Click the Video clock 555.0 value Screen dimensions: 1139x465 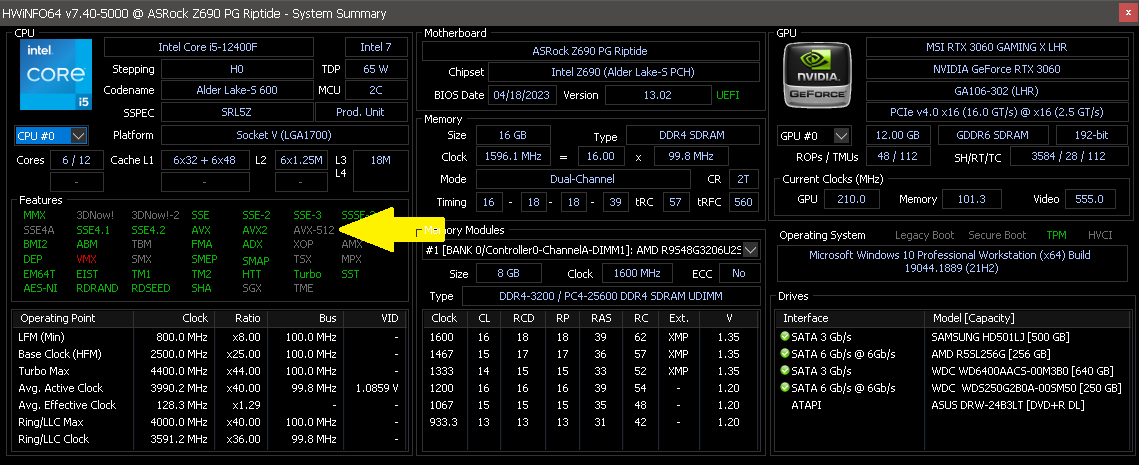pos(1090,199)
